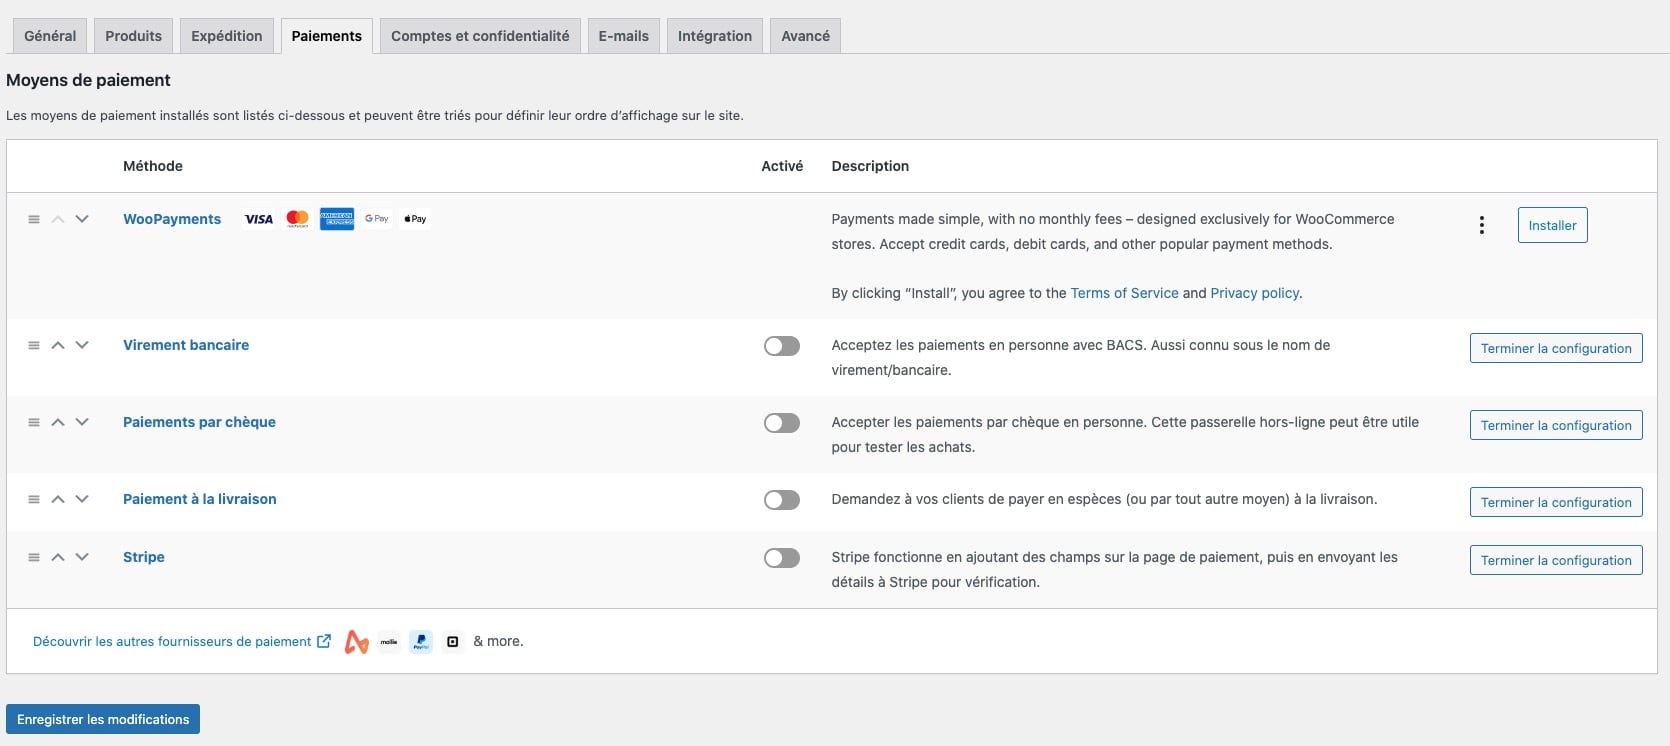The image size is (1670, 746).
Task: Select the Paiements tab
Action: [x=327, y=36]
